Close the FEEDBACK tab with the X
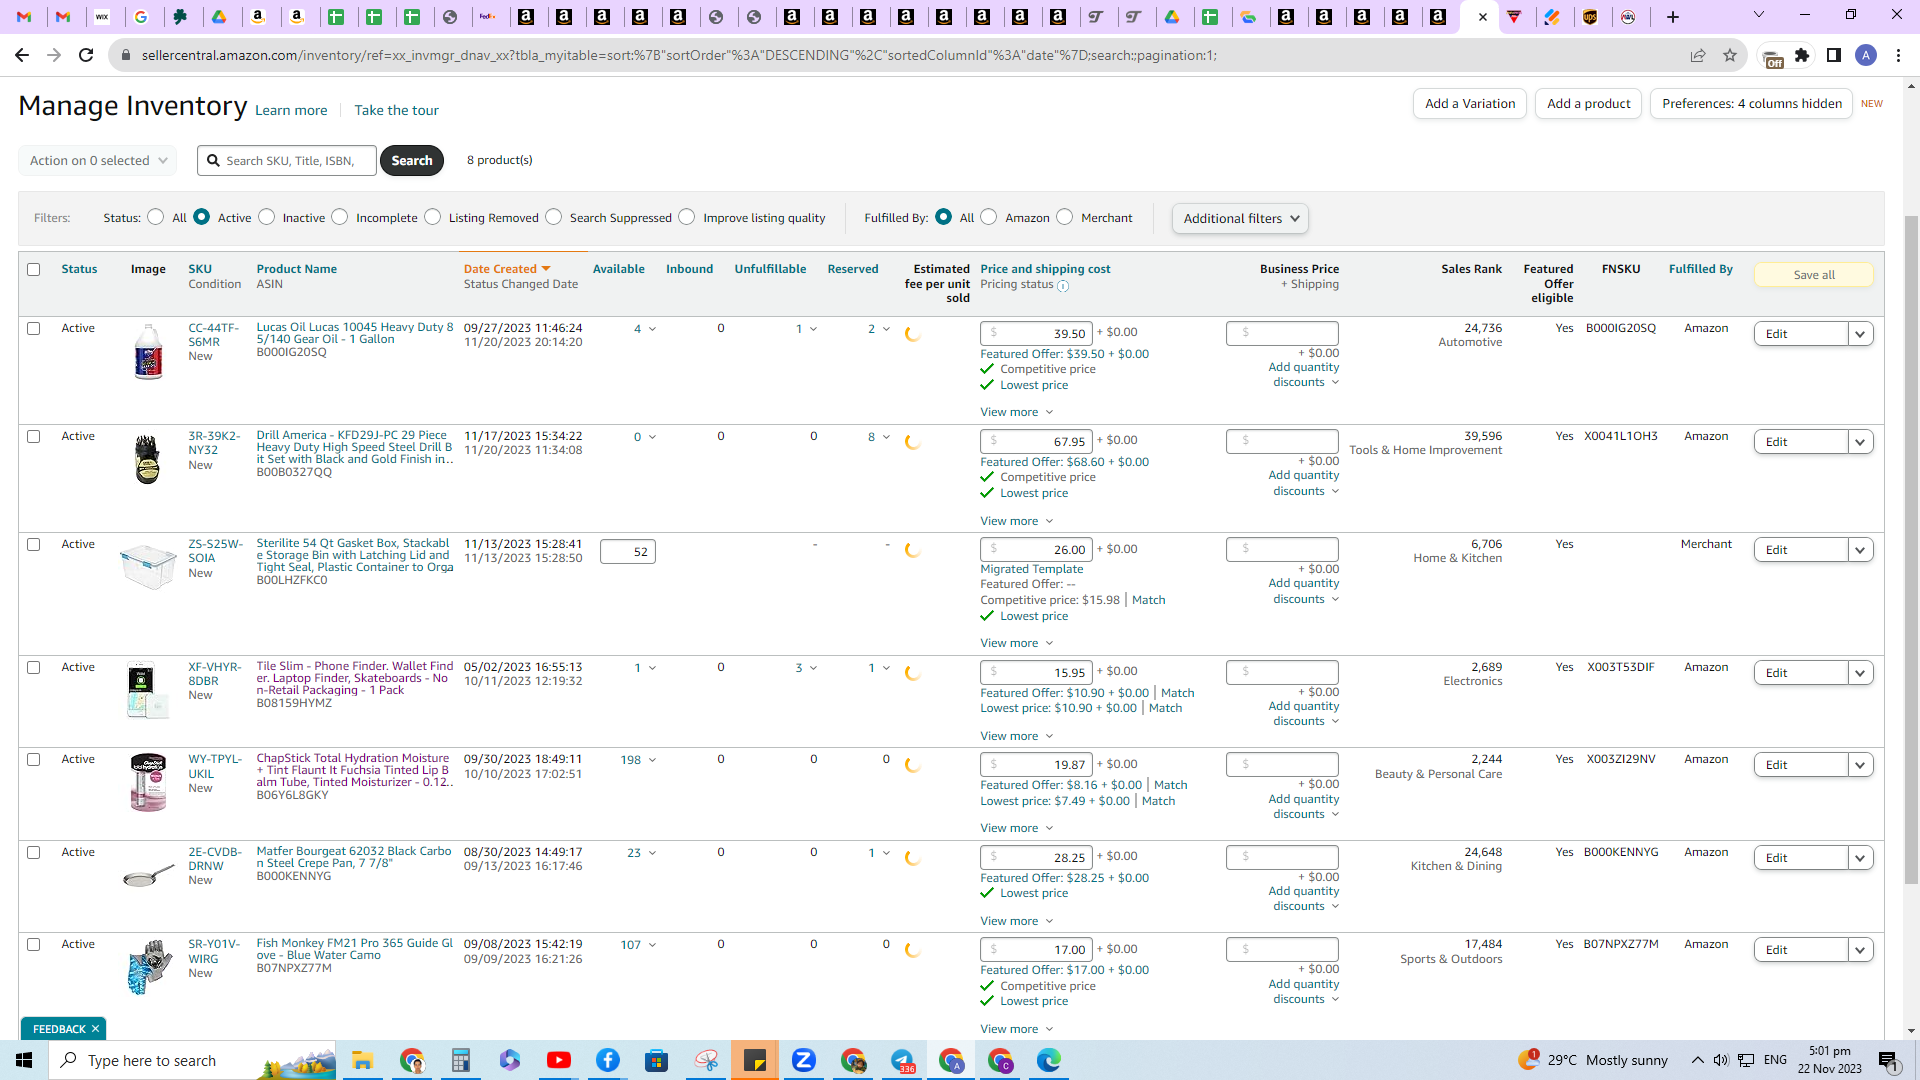 click(x=96, y=1029)
